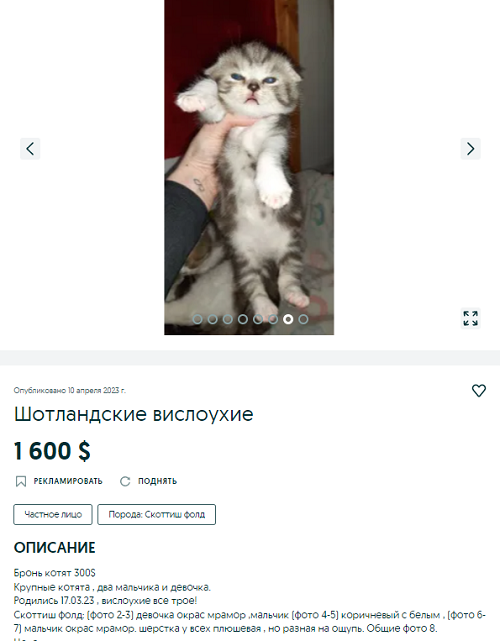This screenshot has height=641, width=500.
Task: Select the sixth photo indicator dot
Action: pos(273,319)
